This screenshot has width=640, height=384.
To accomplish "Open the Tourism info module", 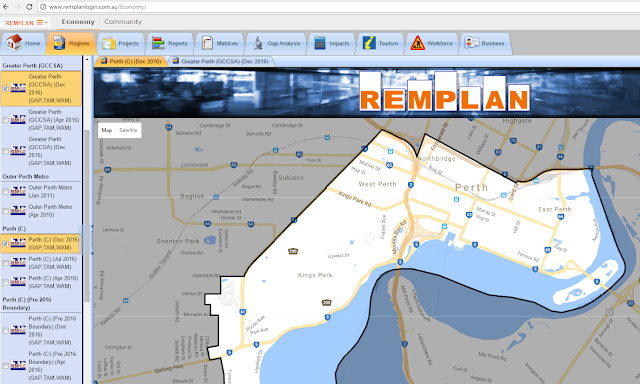I will (x=380, y=43).
